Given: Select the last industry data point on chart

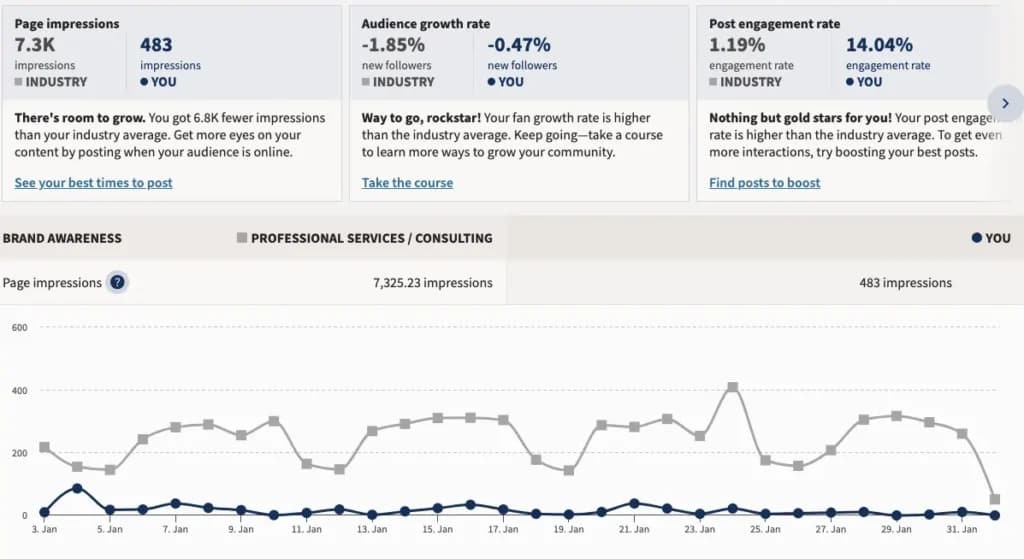Looking at the screenshot, I should (995, 500).
